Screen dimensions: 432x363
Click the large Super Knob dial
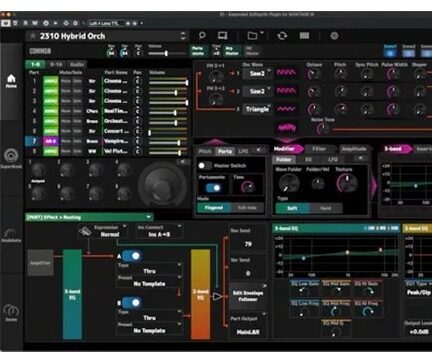point(163,184)
